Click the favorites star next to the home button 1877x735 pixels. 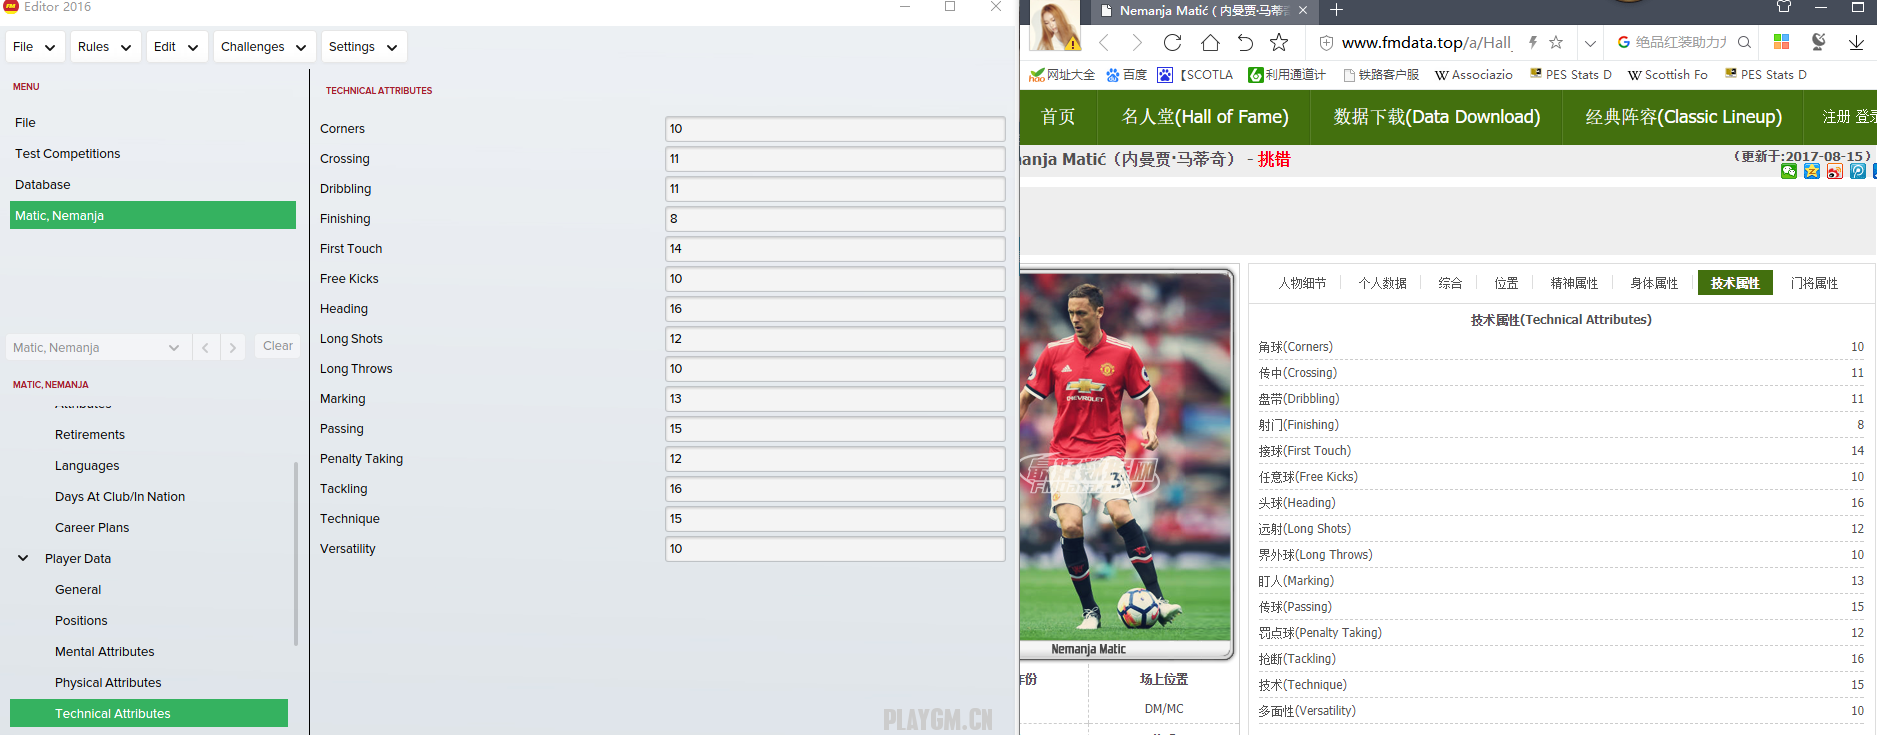coord(1279,42)
